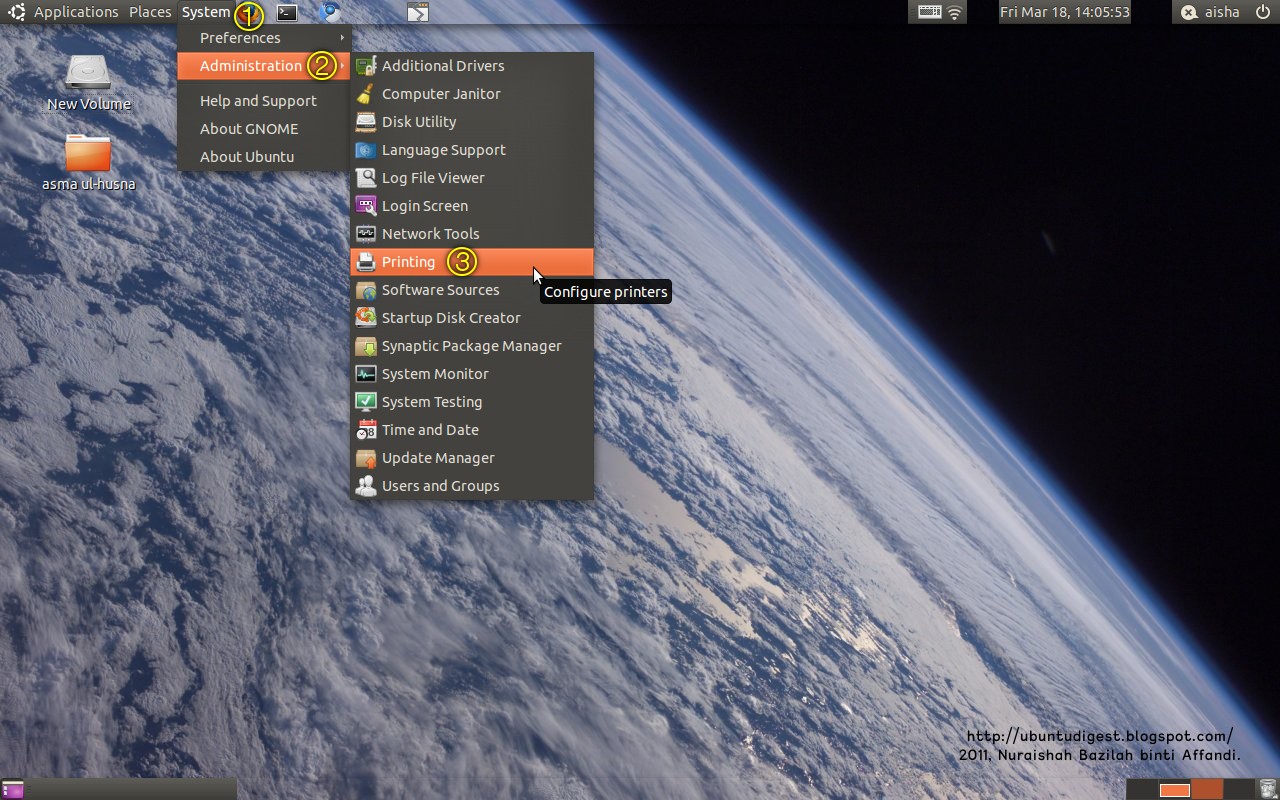Choose About Ubuntu
The image size is (1280, 800).
(x=264, y=157)
